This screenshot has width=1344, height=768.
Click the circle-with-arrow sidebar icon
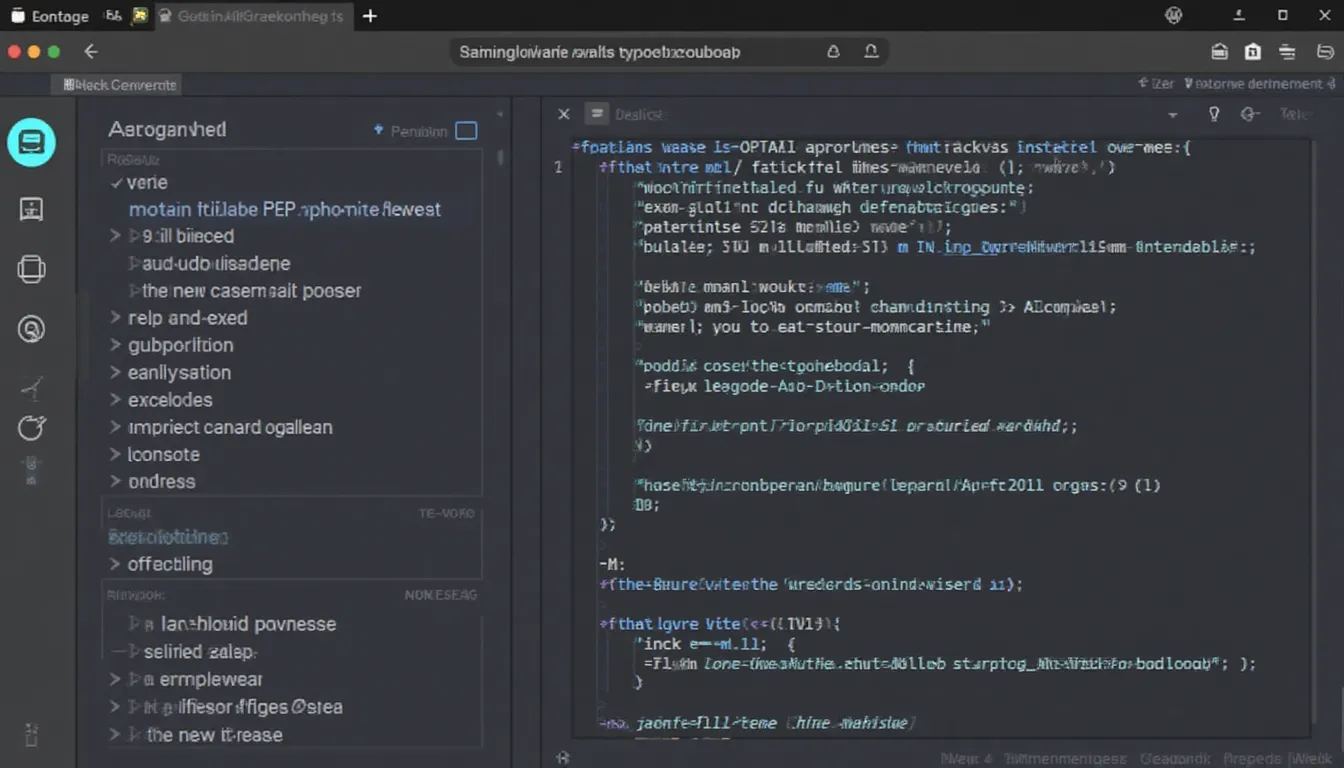pyautogui.click(x=31, y=427)
